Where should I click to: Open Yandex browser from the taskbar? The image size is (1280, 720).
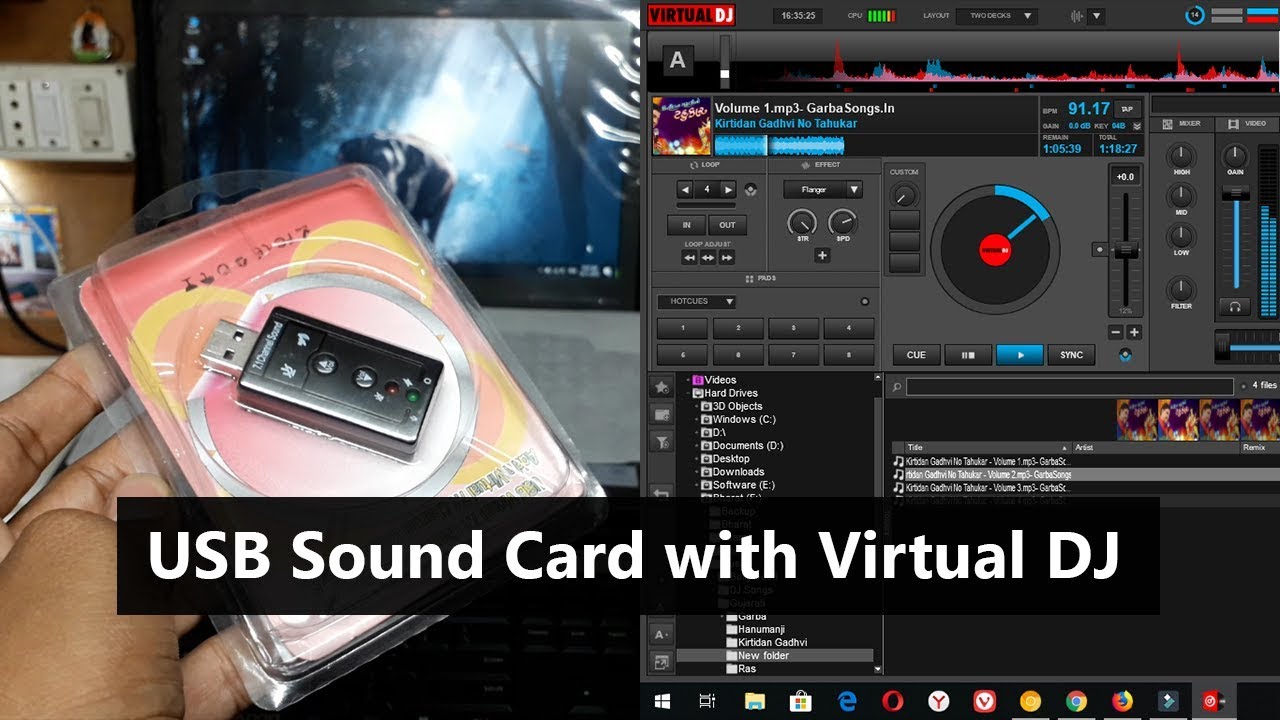tap(938, 702)
